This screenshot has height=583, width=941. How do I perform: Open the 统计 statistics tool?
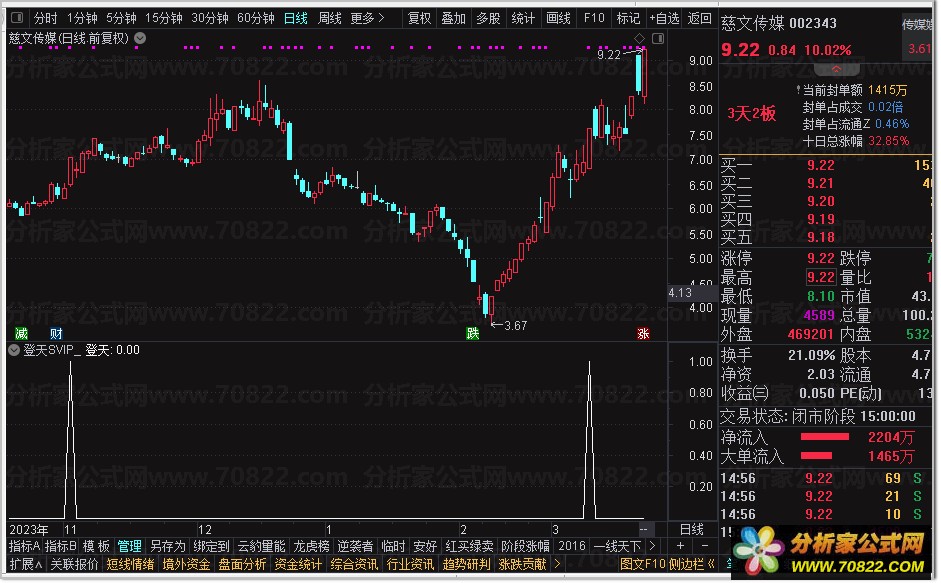point(523,19)
